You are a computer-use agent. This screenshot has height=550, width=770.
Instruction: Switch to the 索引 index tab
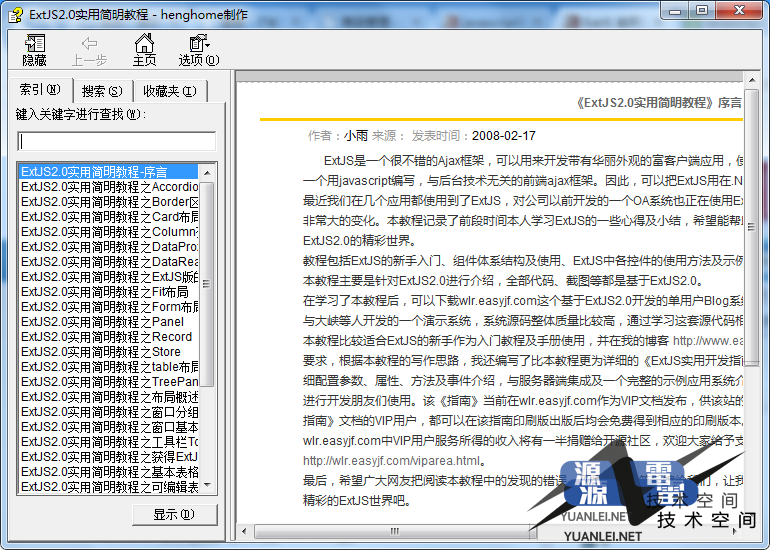(x=40, y=90)
